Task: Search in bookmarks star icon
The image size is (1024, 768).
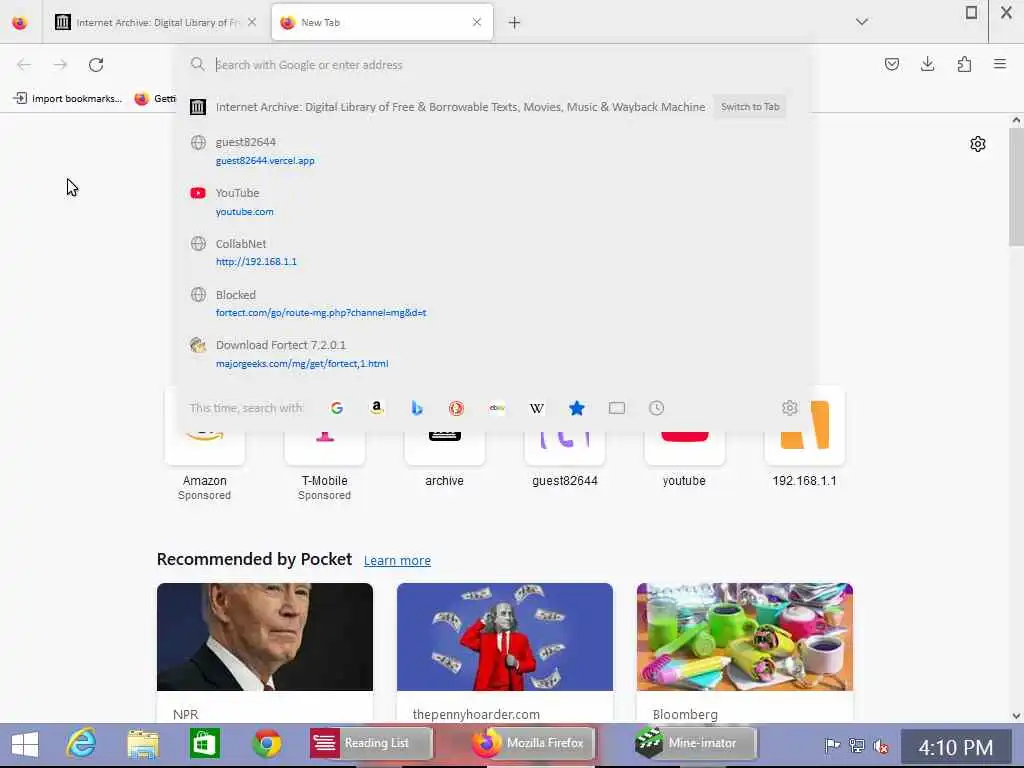Action: click(x=577, y=408)
